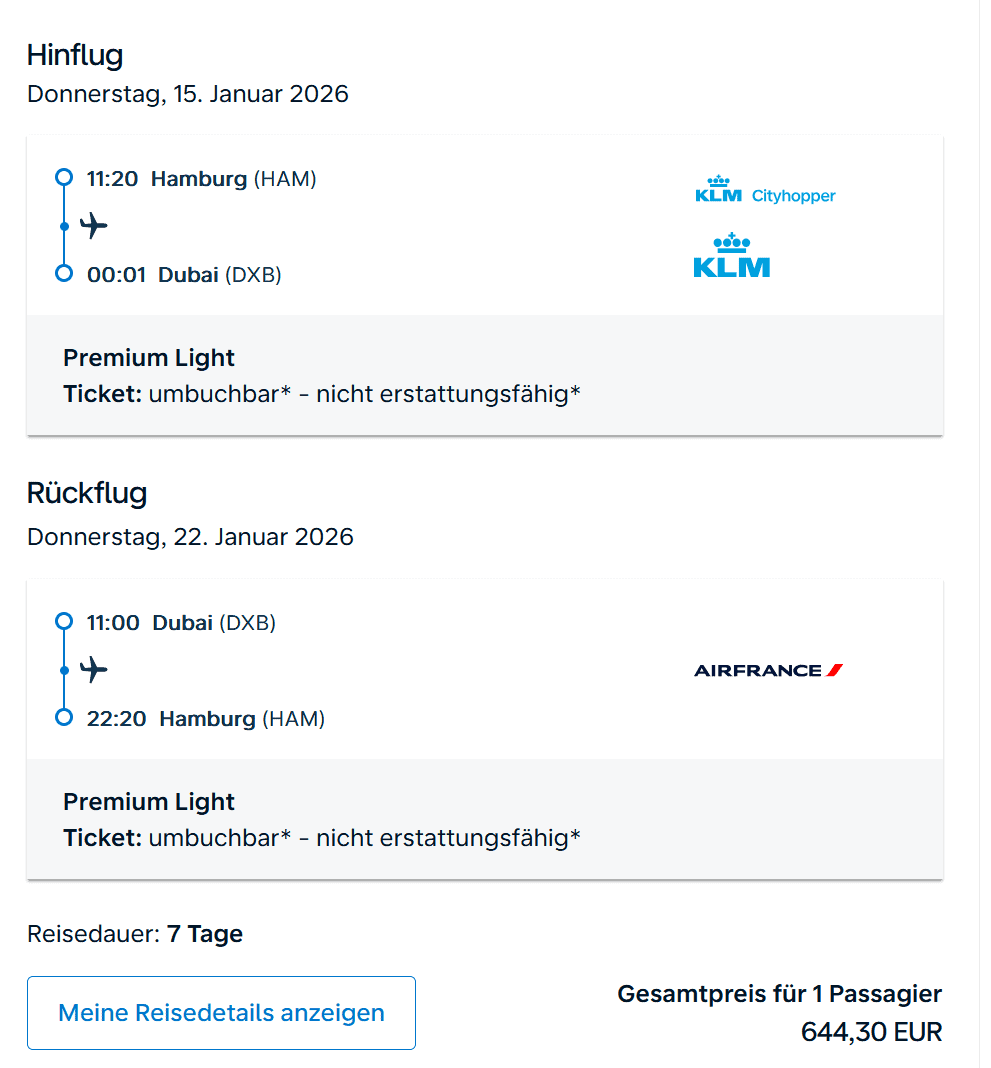This screenshot has width=991, height=1068.
Task: Click the airplane icon in the Hinflug card
Action: click(94, 225)
